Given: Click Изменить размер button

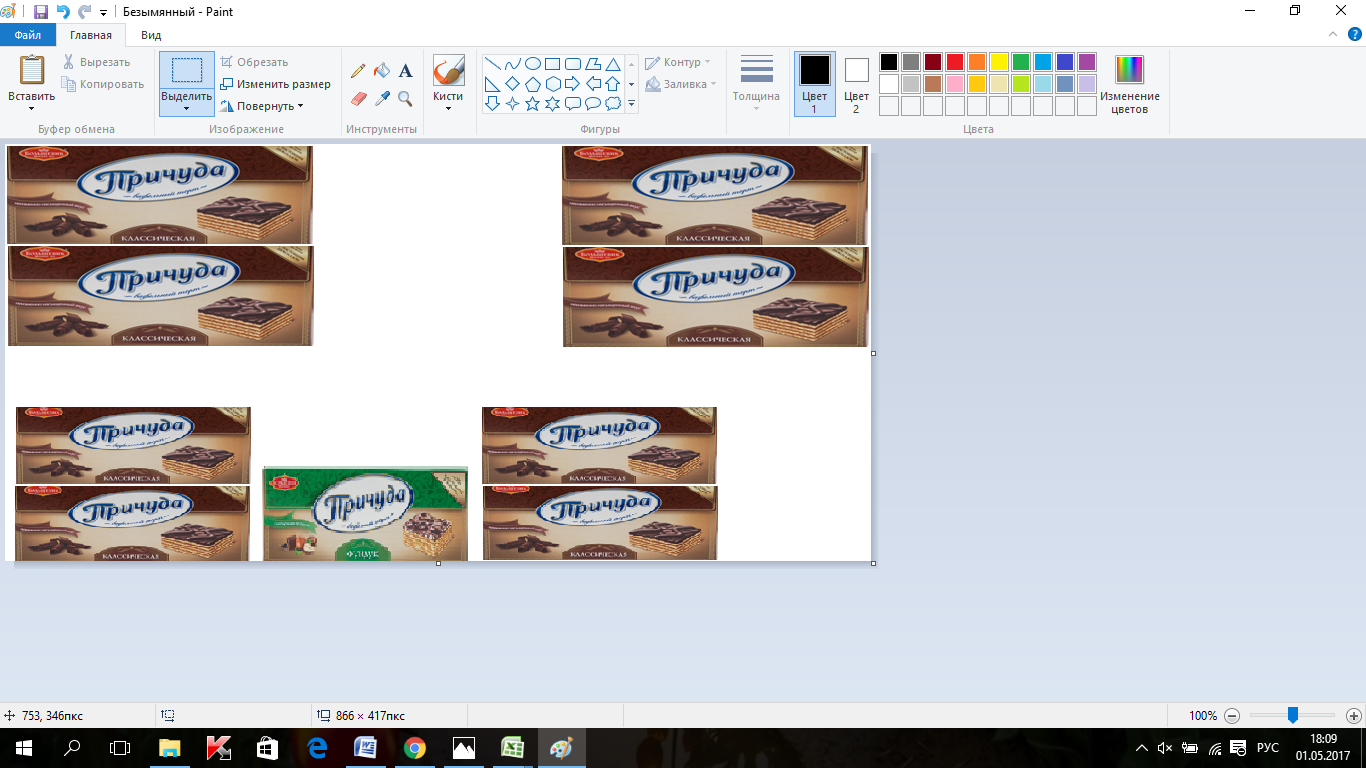Looking at the screenshot, I should (275, 84).
